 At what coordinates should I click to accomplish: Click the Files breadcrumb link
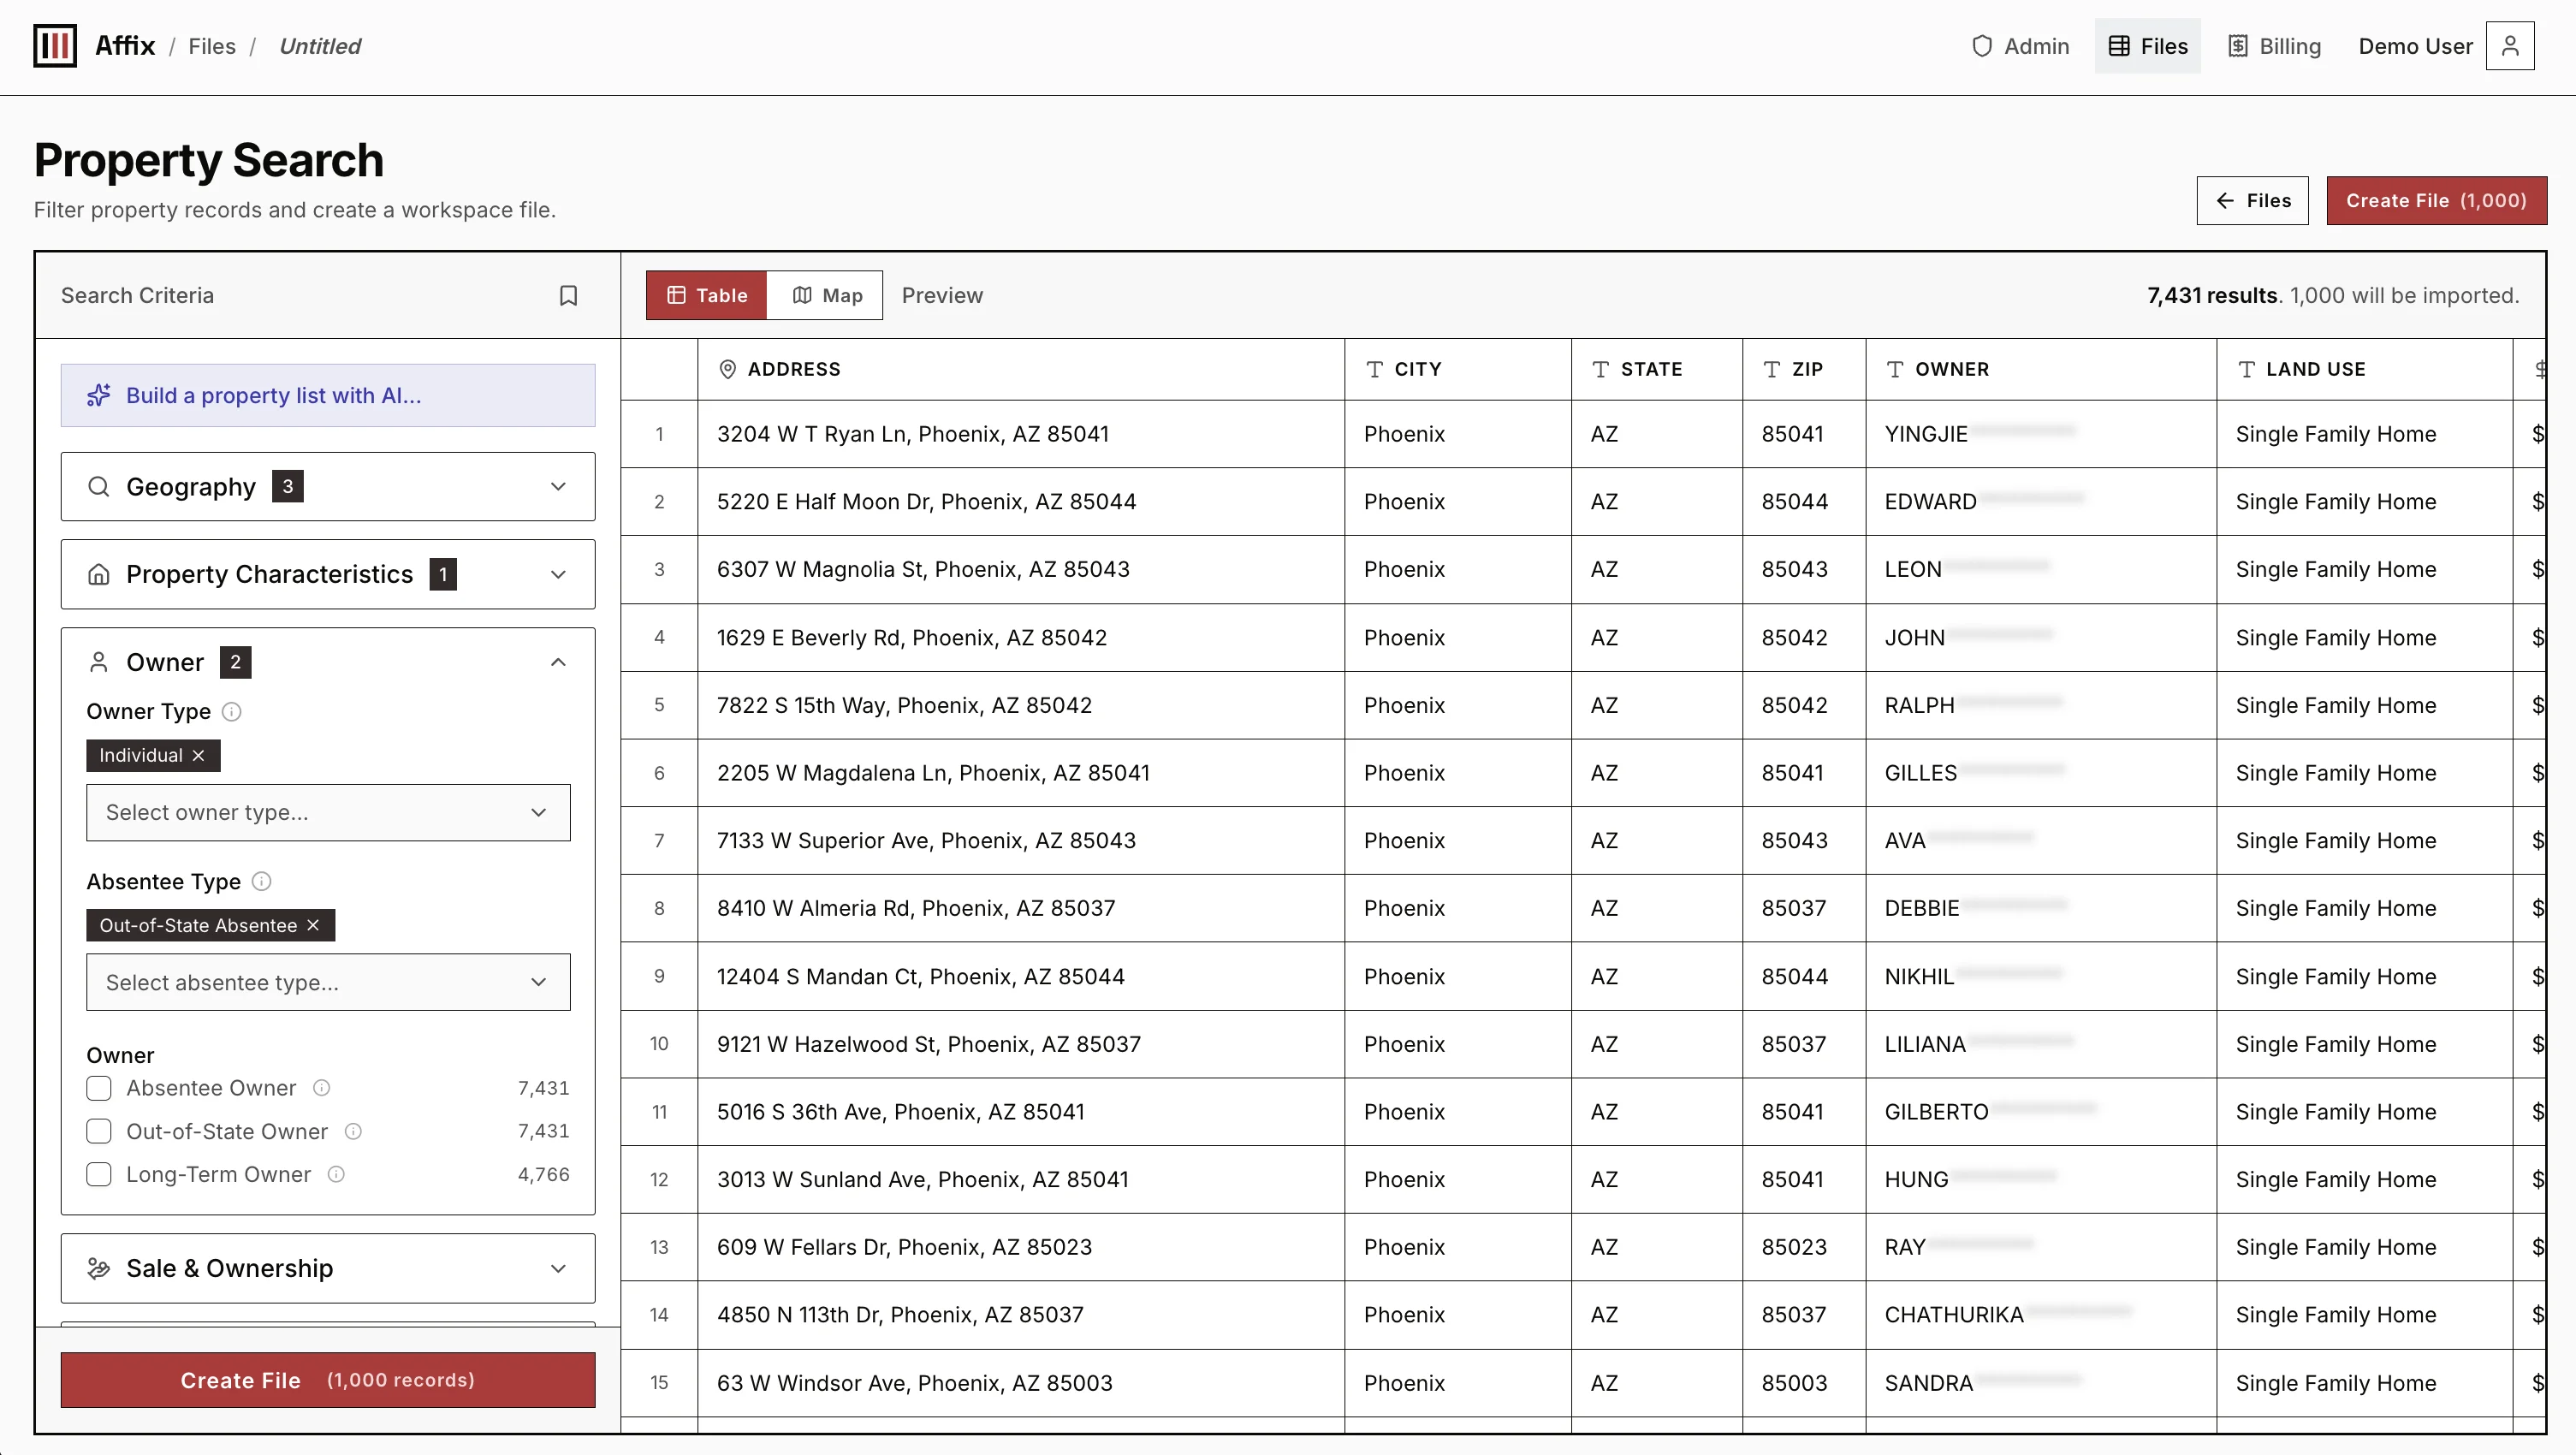[212, 46]
